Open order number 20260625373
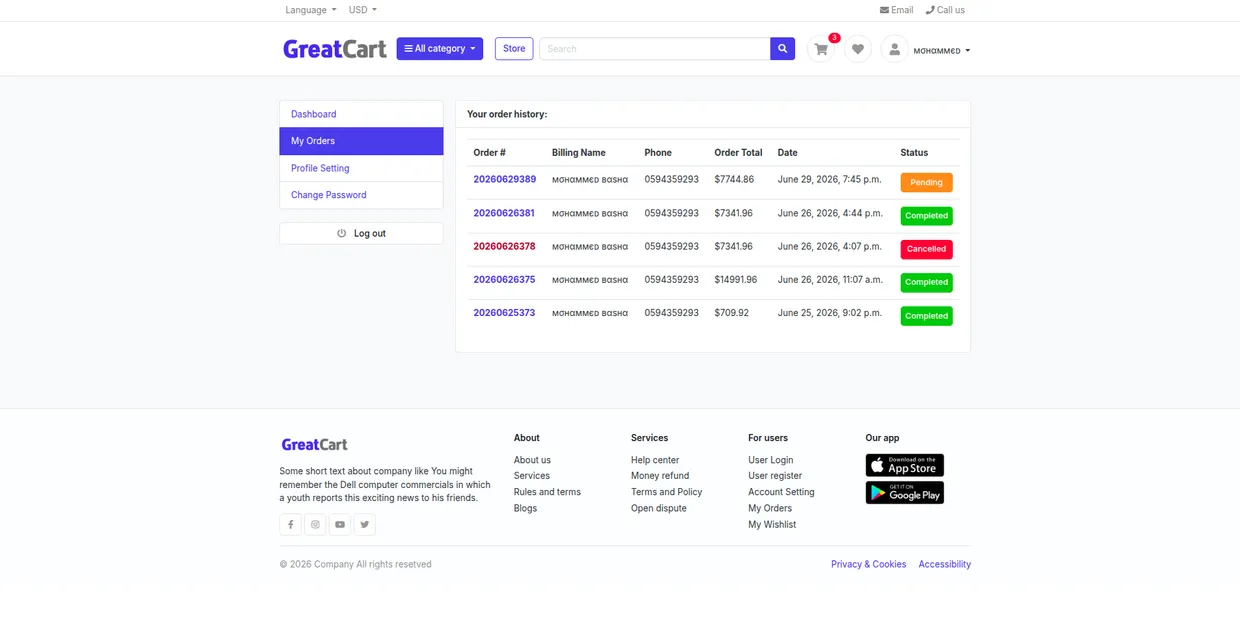The image size is (1240, 625). pos(504,313)
